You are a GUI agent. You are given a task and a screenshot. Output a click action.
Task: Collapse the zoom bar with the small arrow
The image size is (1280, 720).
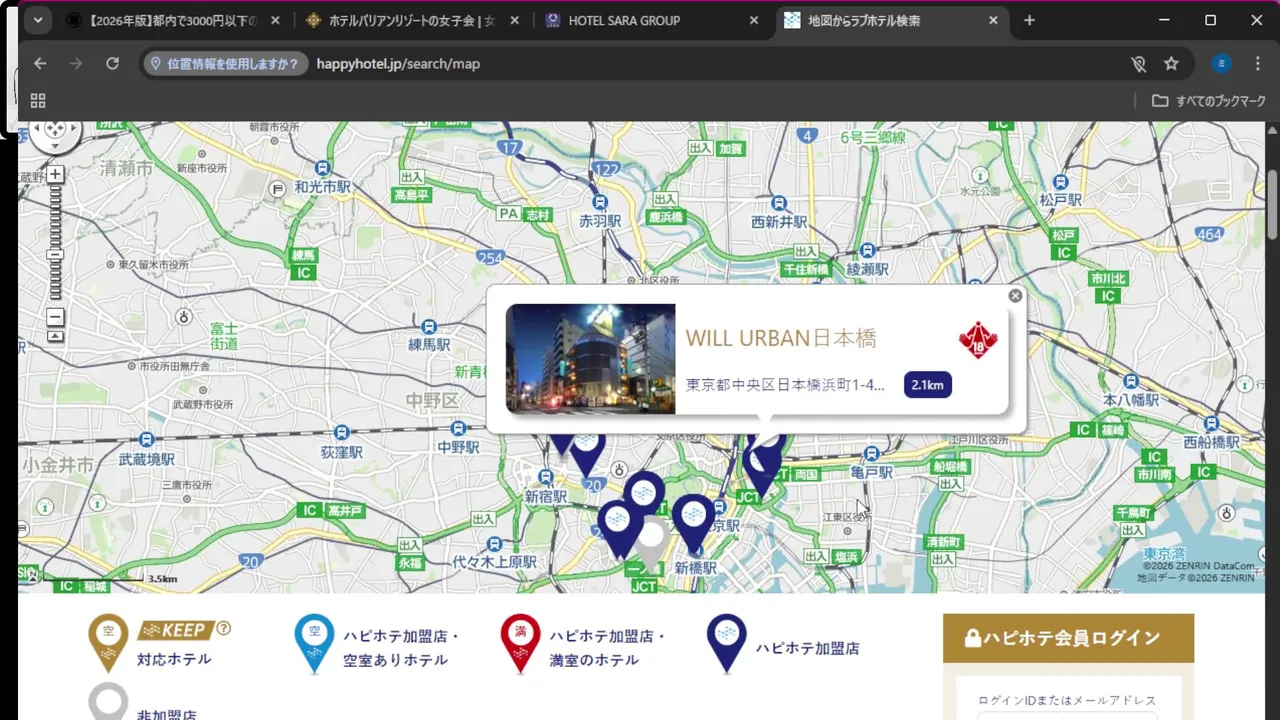55,336
